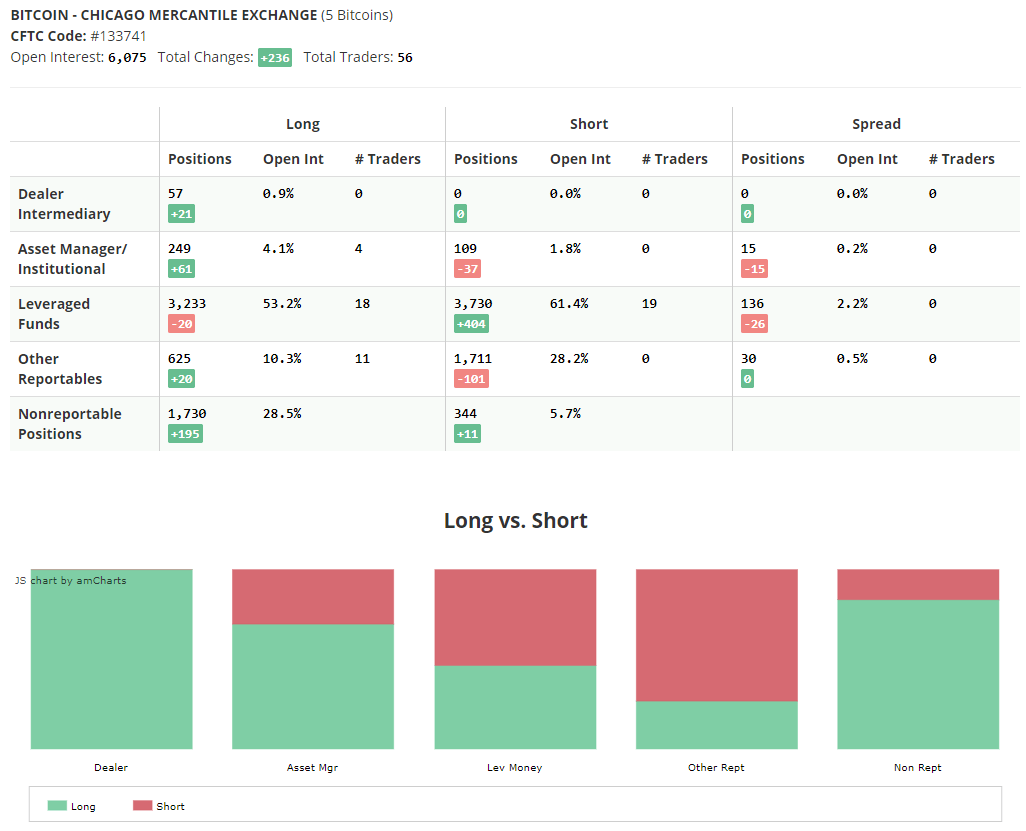Viewport: 1026px width, 831px height.
Task: Click the +236 Total Changes badge
Action: pos(275,58)
